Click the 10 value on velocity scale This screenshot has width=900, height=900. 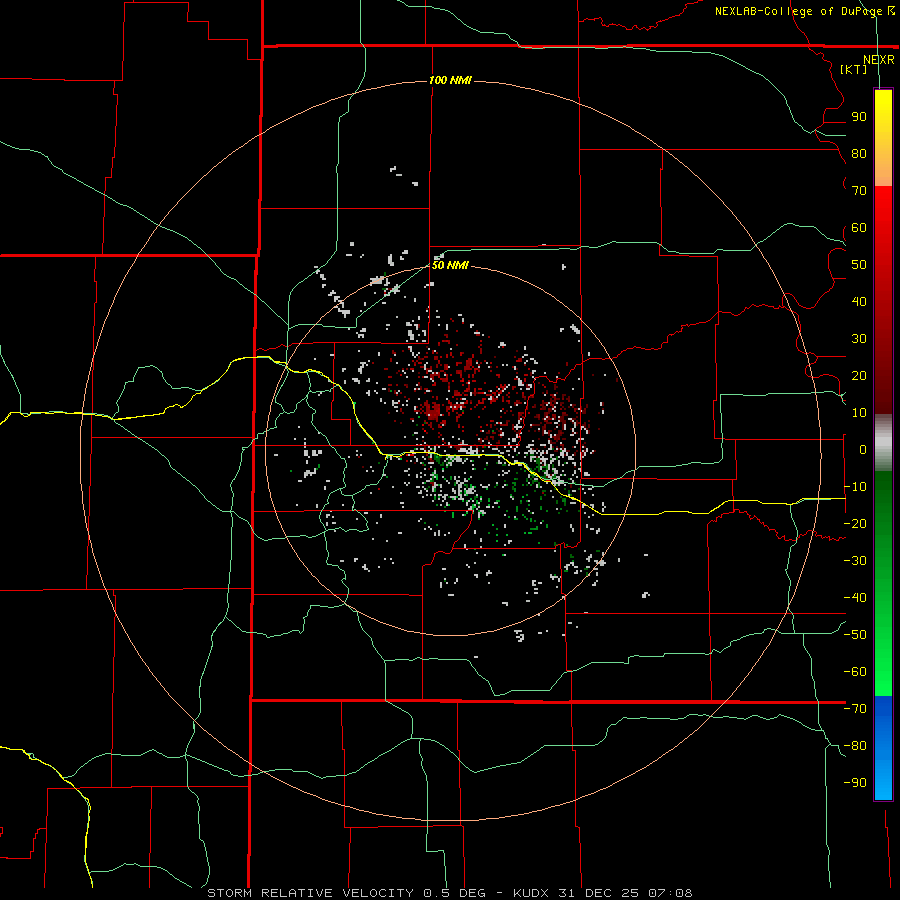click(x=859, y=413)
